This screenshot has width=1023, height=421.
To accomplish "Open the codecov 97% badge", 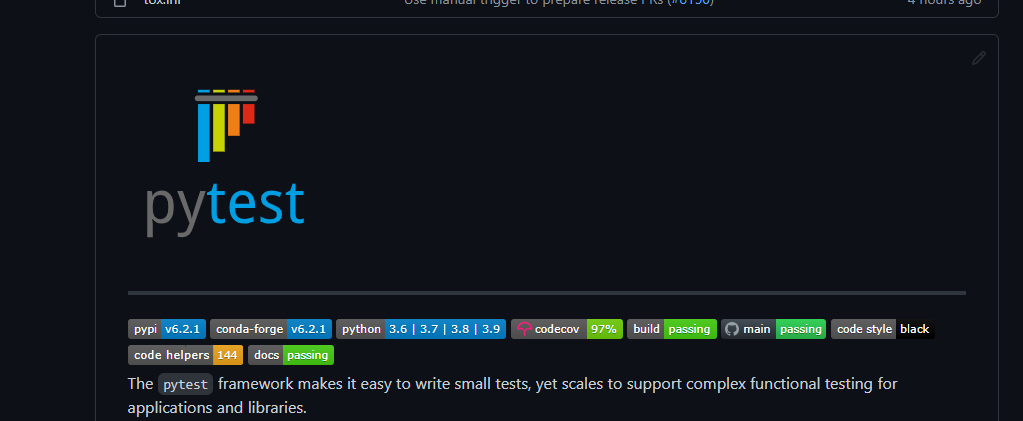I will [567, 329].
